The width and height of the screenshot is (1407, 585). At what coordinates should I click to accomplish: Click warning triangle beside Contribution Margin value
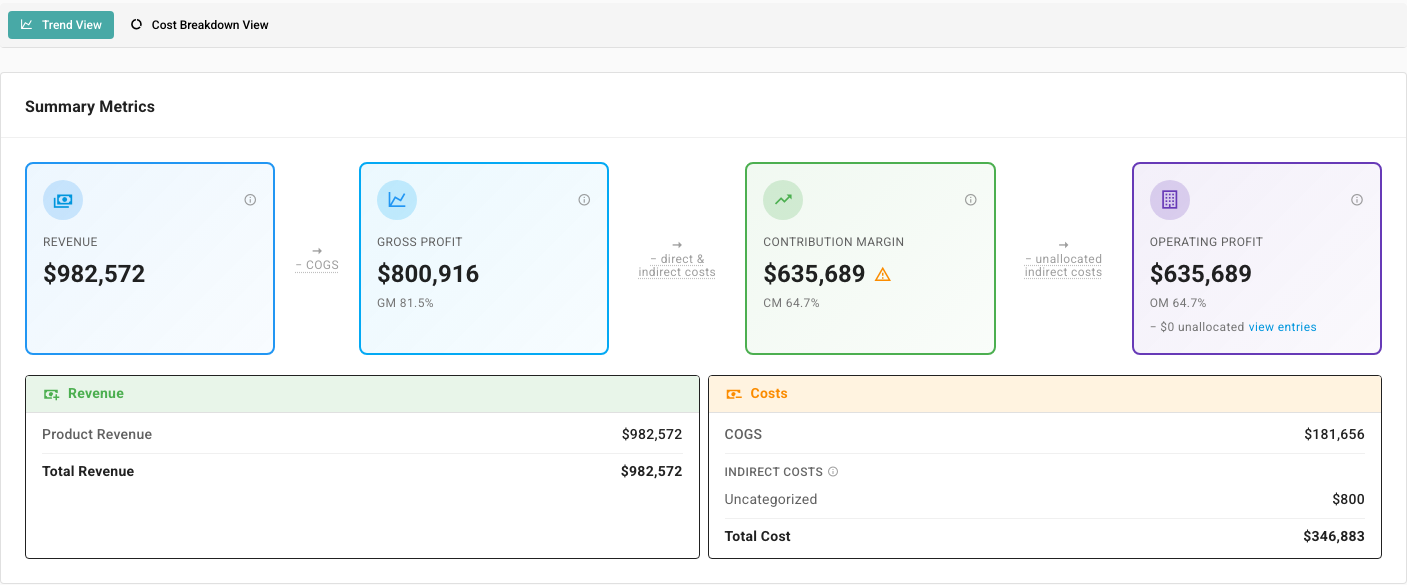(x=882, y=274)
